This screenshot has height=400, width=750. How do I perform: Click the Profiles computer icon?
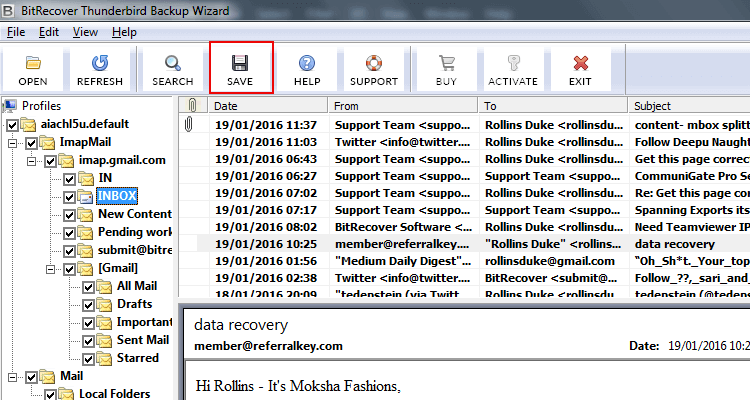pos(11,105)
